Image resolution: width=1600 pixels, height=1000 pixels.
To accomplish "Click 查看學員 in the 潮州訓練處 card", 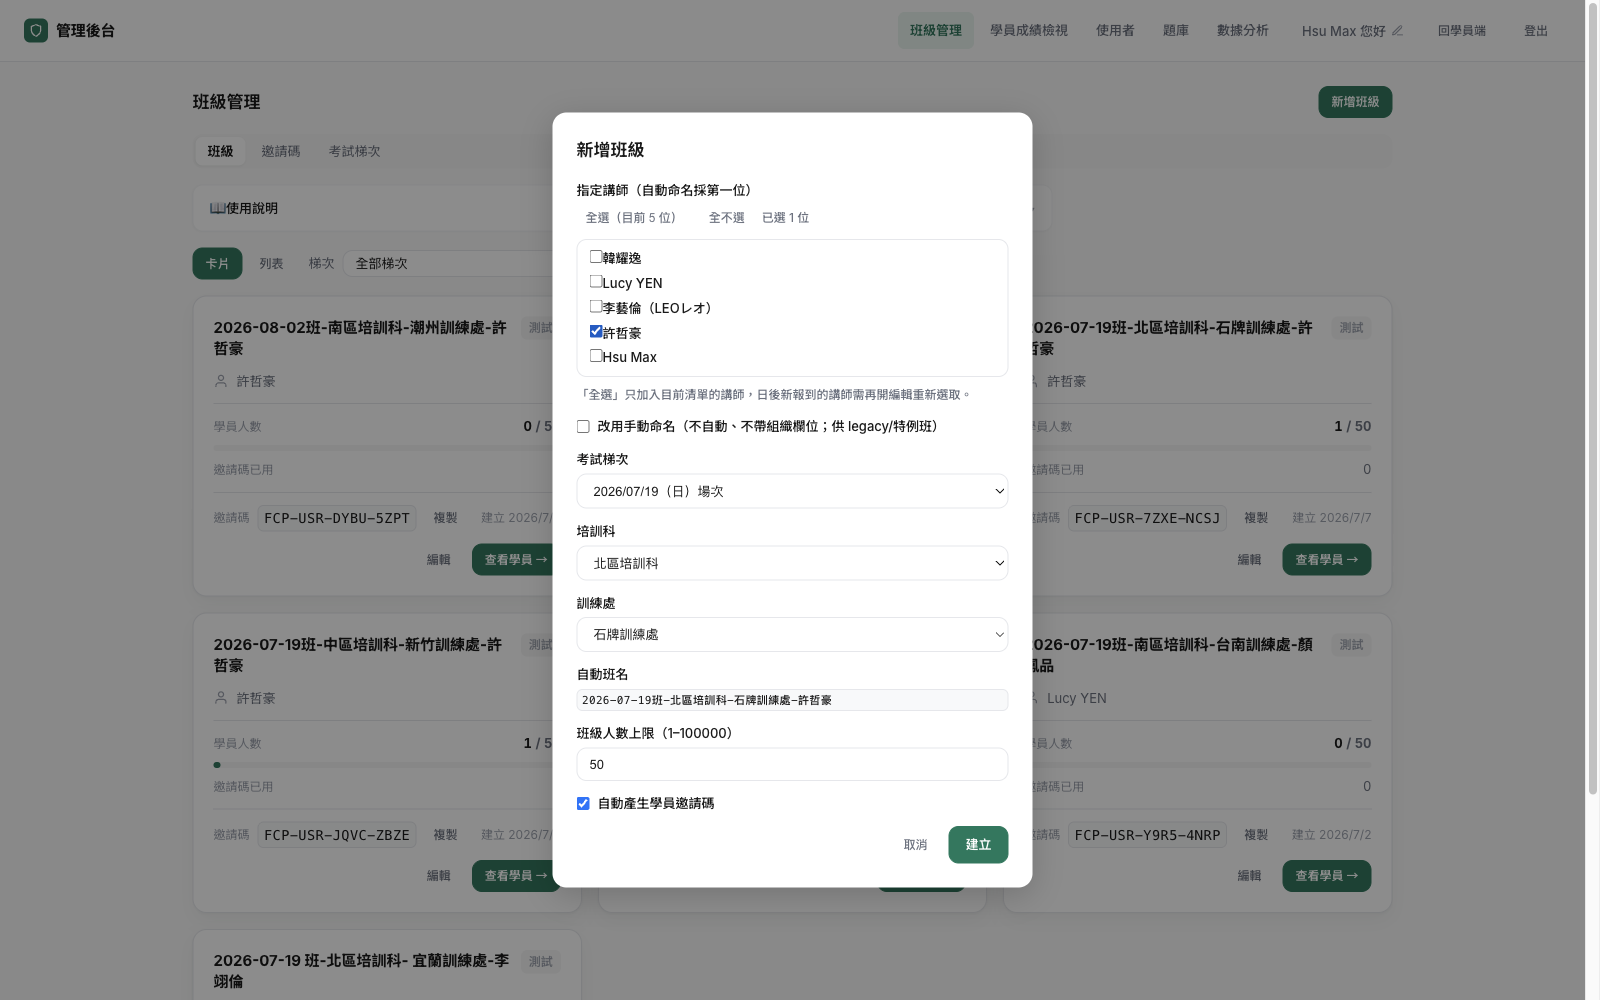I will [x=516, y=560].
